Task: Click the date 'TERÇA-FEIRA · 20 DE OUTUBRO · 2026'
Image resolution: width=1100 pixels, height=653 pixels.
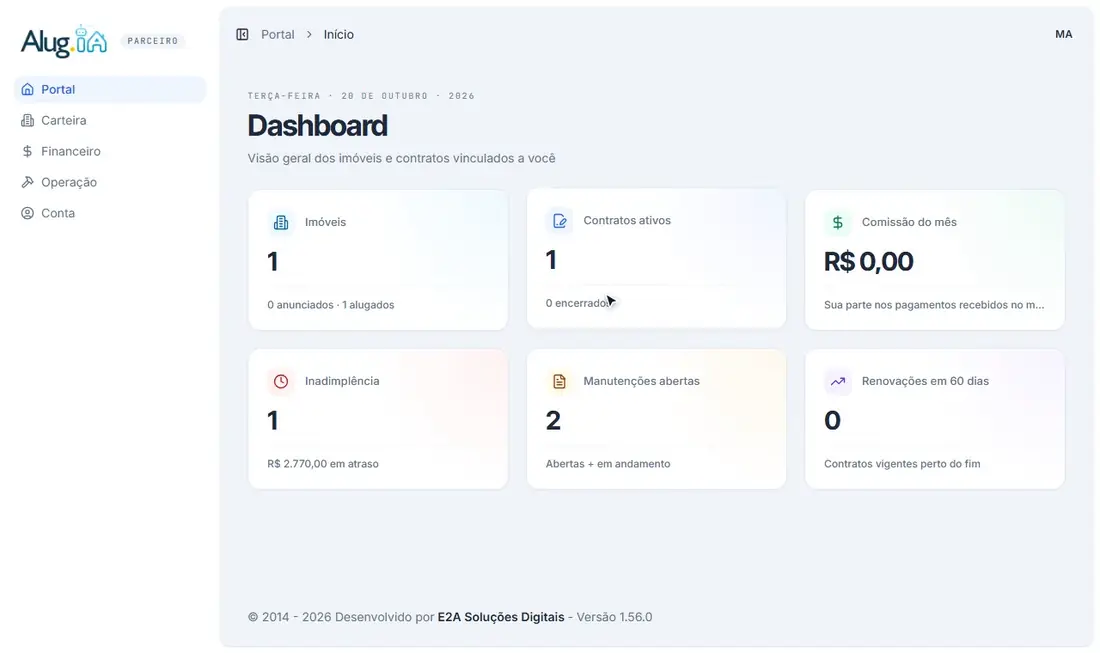Action: 361,96
